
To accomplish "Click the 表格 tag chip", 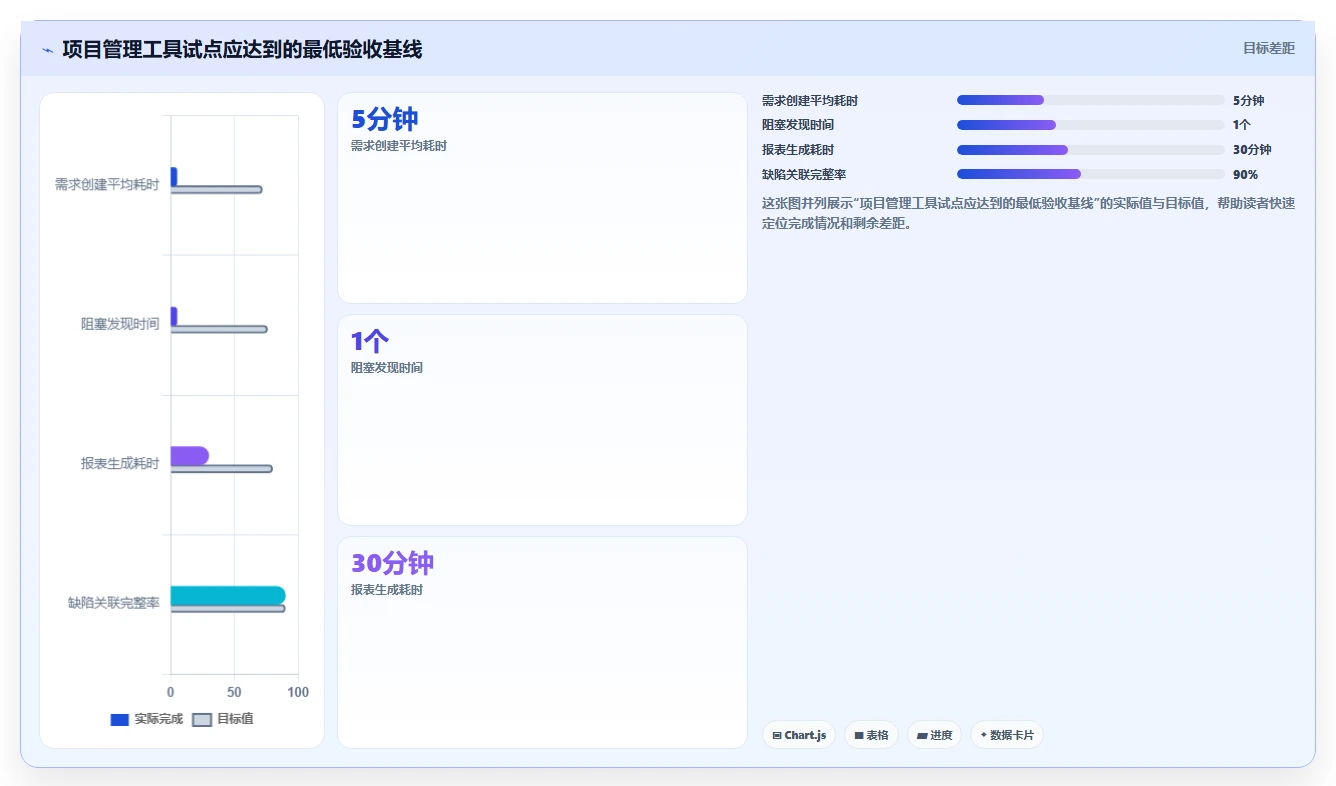I will [x=872, y=735].
